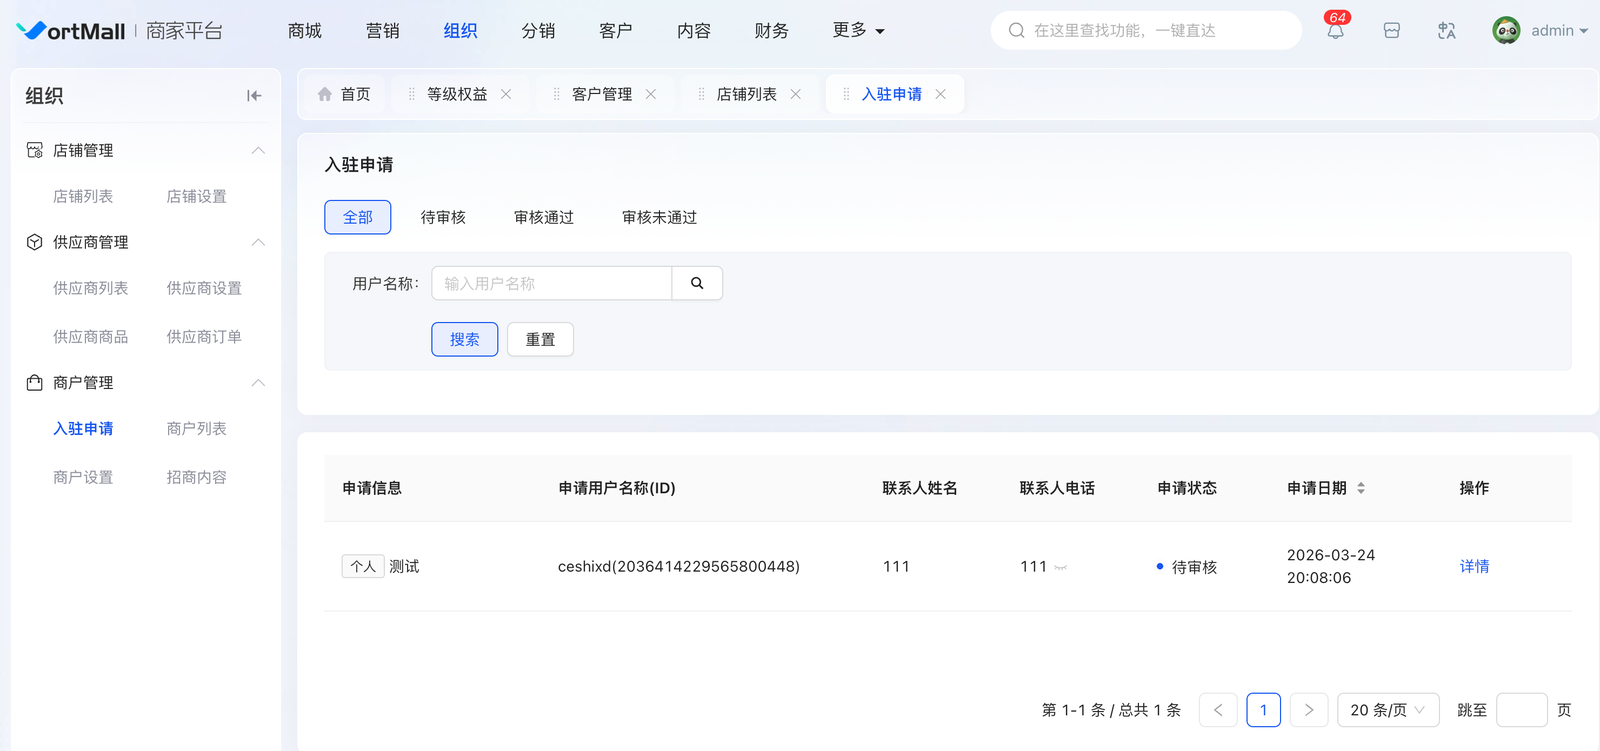Open 详情 link for ceshixd application

pos(1474,566)
